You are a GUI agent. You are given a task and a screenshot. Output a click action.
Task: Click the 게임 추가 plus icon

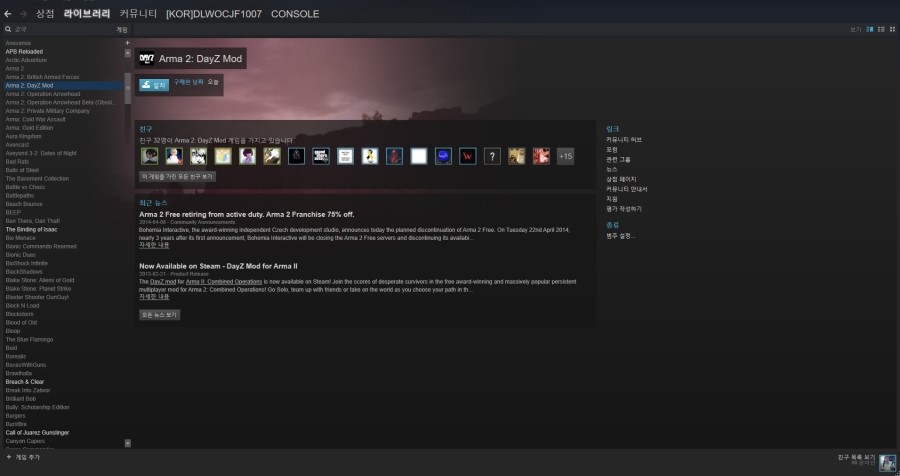9,457
